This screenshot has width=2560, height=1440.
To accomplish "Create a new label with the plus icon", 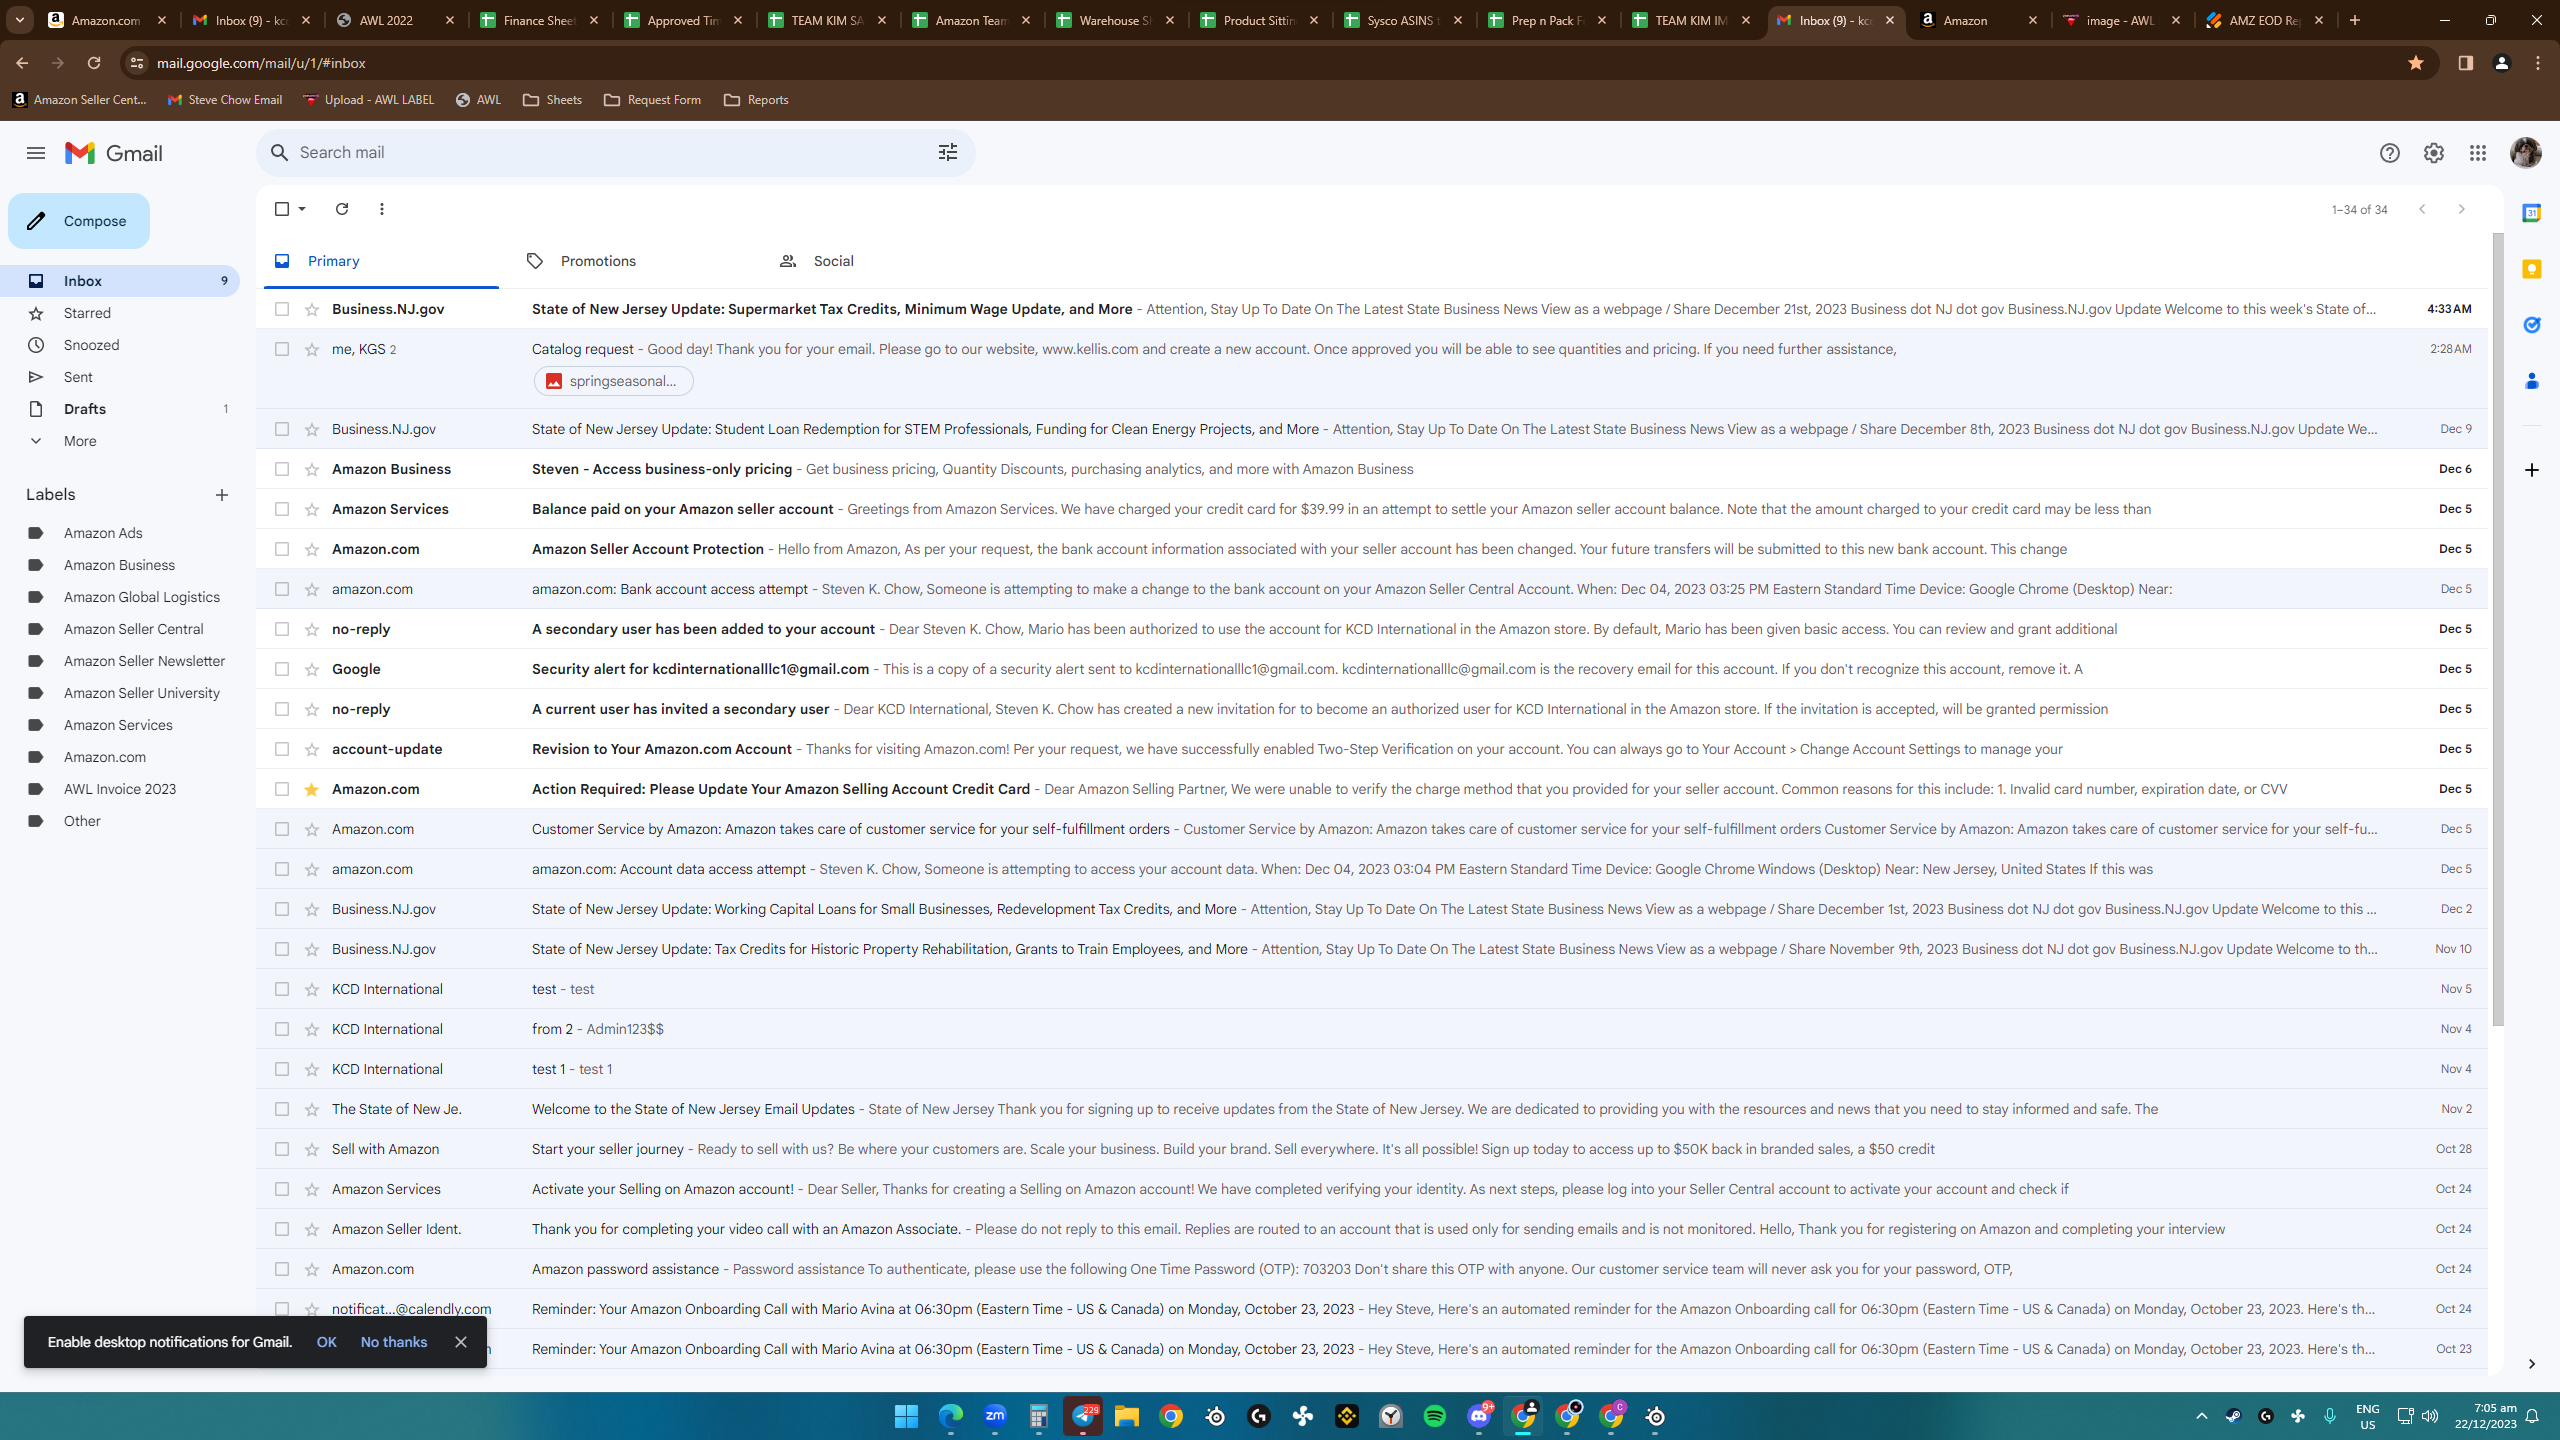I will click(222, 495).
